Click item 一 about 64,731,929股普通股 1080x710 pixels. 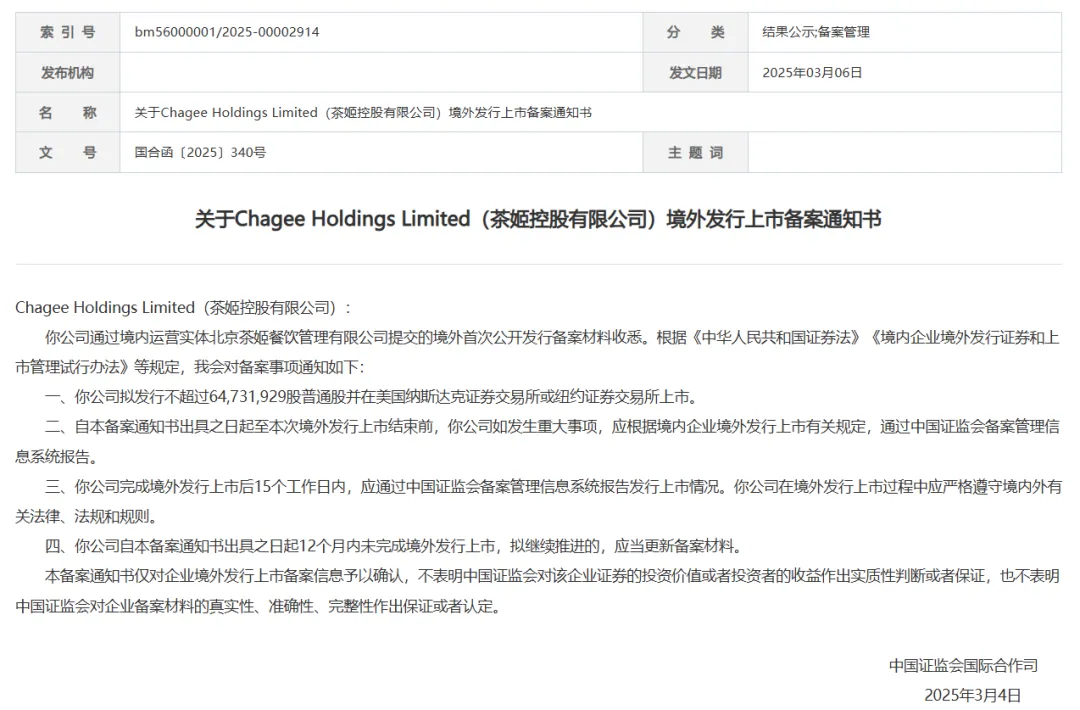click(x=372, y=397)
